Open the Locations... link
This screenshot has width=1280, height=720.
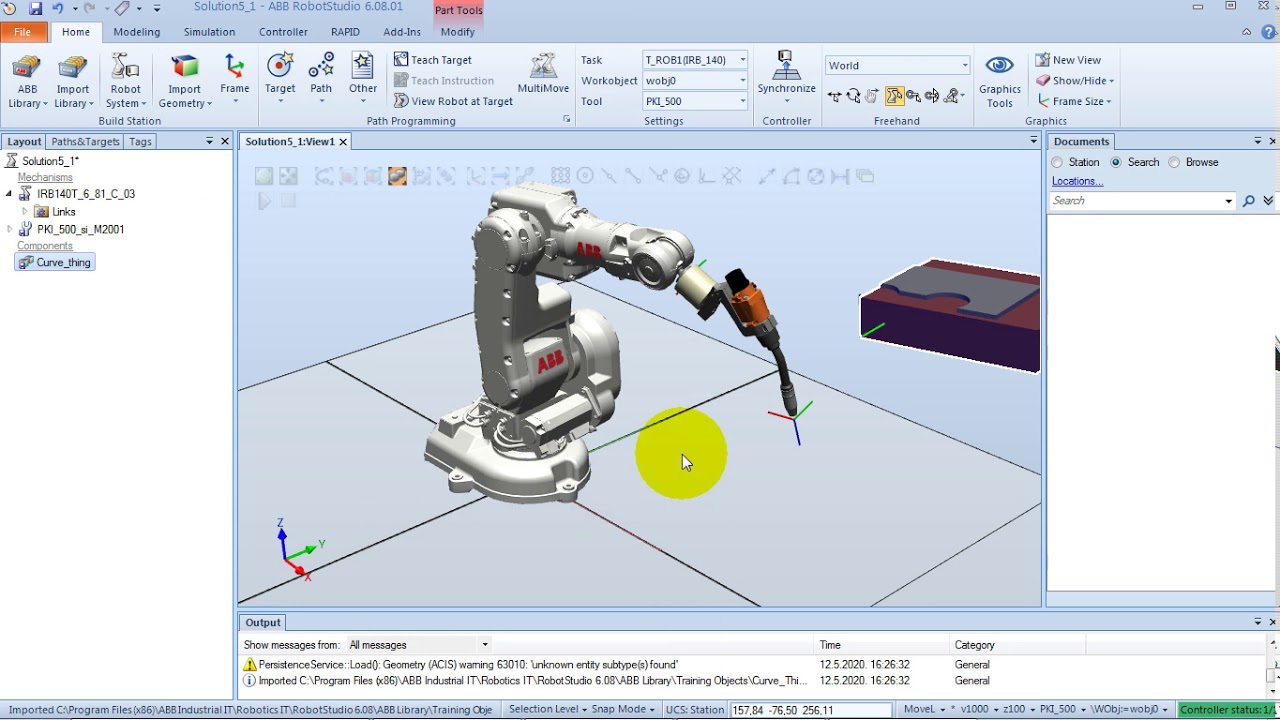tap(1077, 181)
